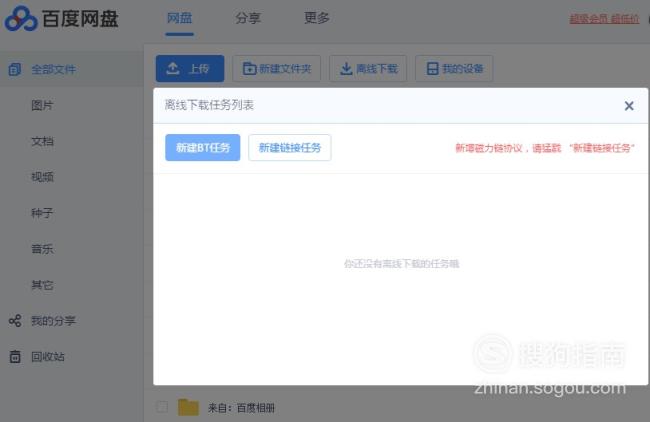Switch to the 分享 tab
The image size is (650, 422).
pyautogui.click(x=248, y=18)
